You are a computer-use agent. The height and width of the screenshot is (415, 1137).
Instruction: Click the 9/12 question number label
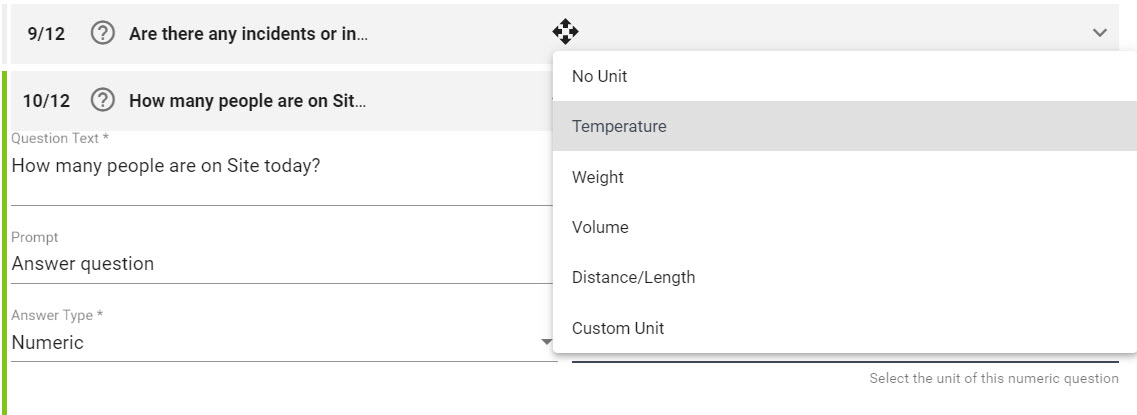pos(46,33)
